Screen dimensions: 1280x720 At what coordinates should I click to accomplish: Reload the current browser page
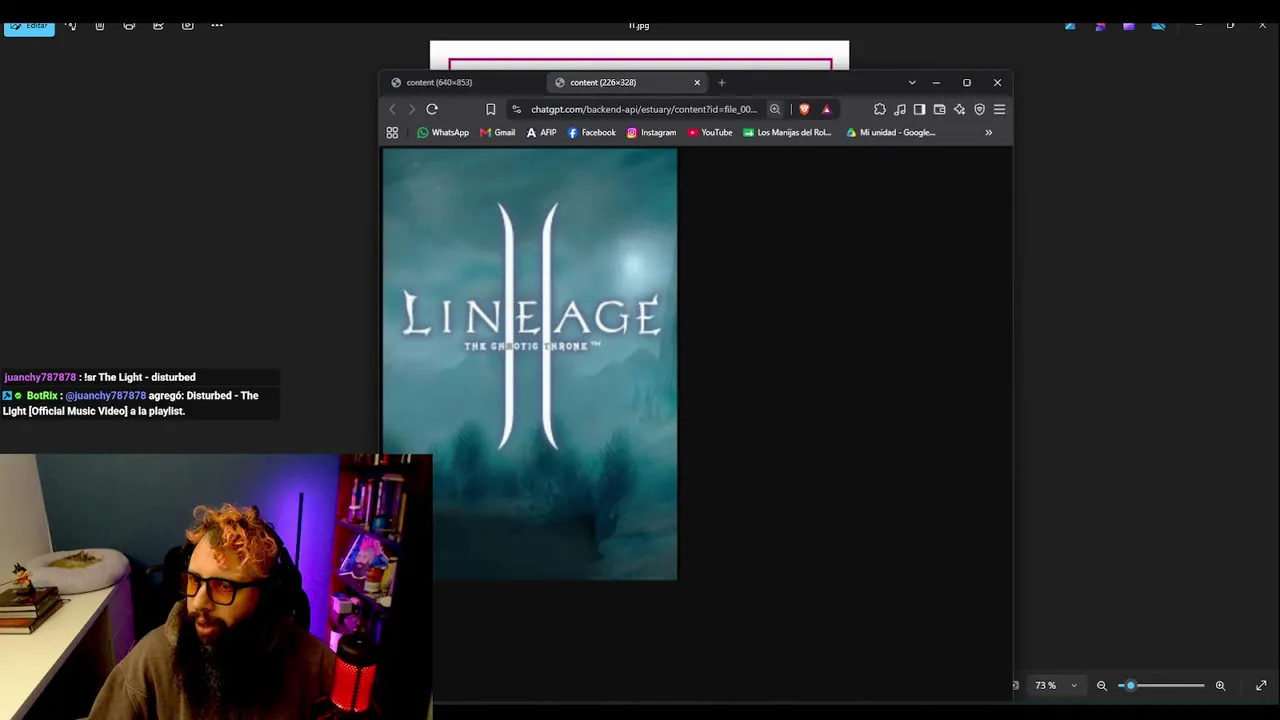coord(432,109)
